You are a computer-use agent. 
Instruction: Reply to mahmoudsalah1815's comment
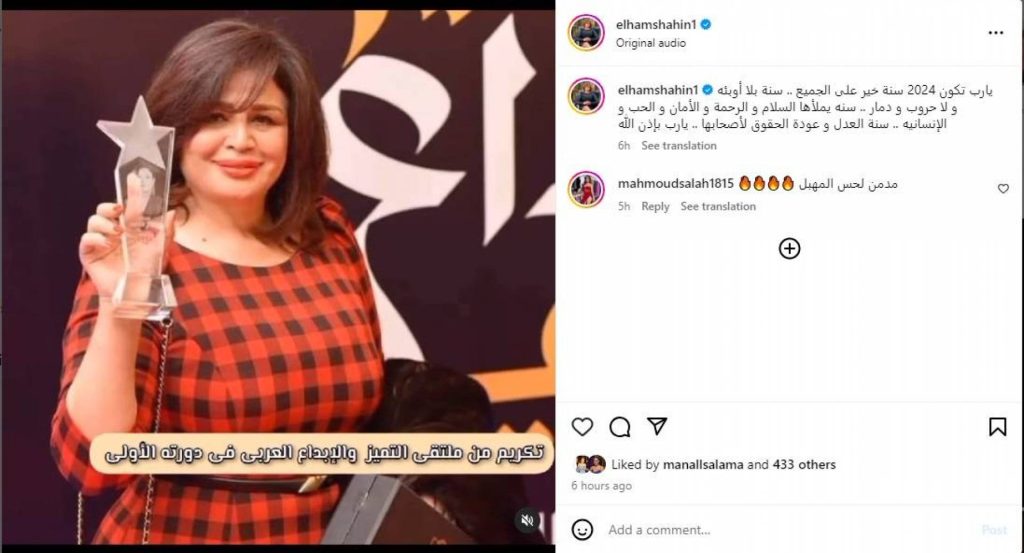(655, 206)
